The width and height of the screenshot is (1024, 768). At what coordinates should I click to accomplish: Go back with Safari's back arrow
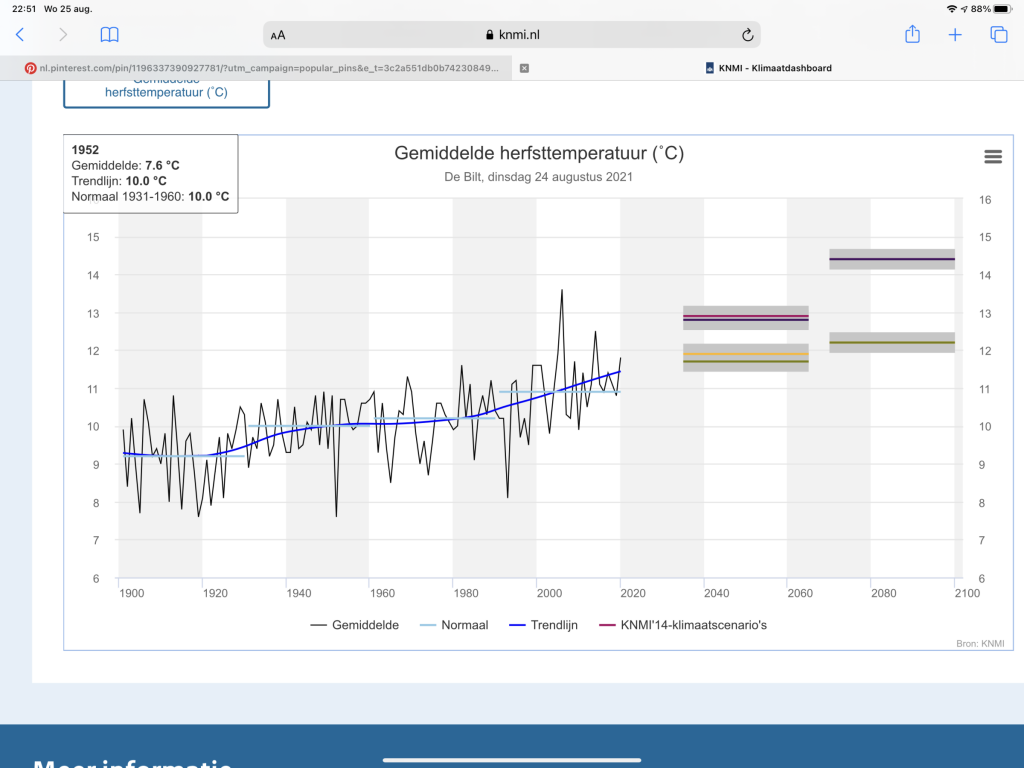(x=20, y=35)
